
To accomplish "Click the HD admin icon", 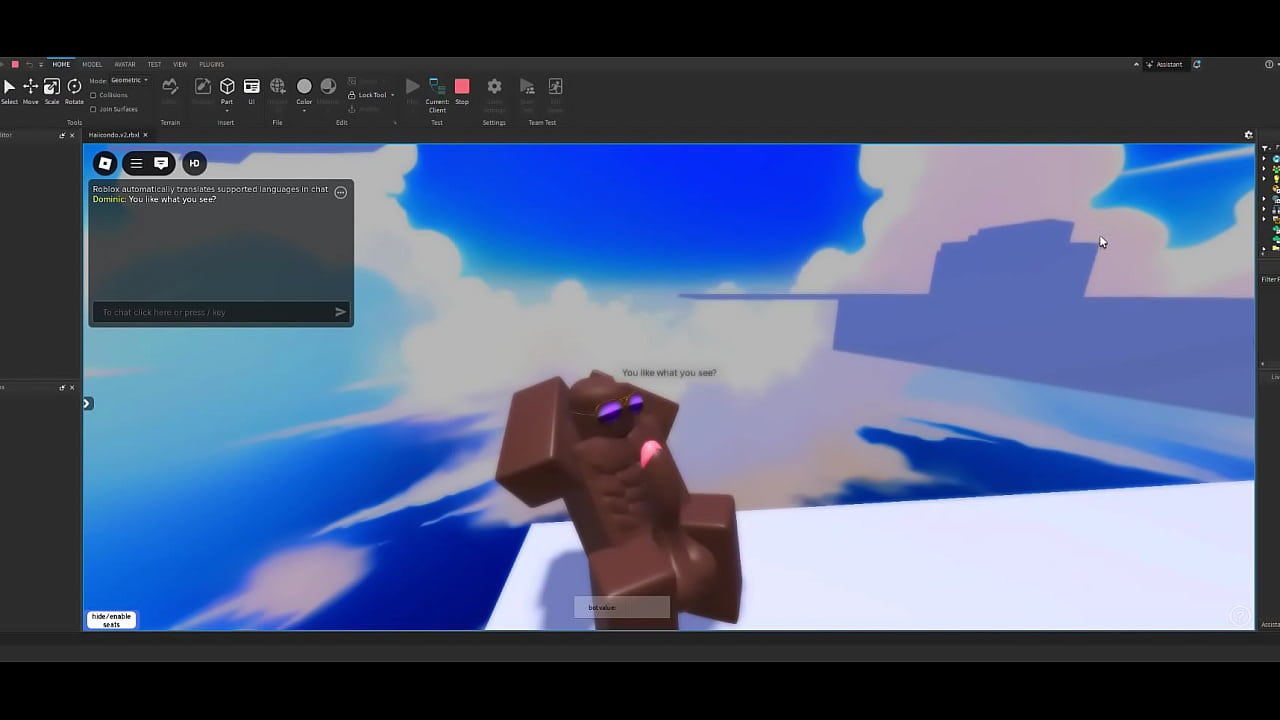I will [194, 163].
